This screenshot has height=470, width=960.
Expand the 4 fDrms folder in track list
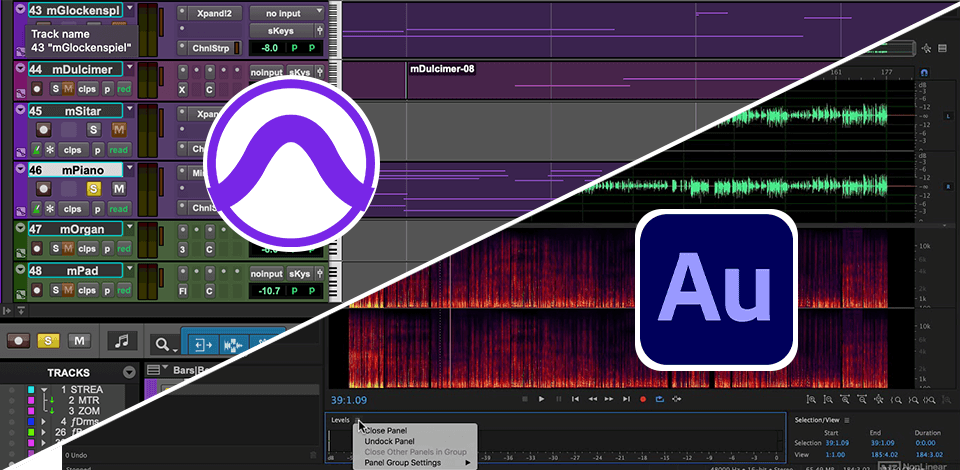point(43,422)
